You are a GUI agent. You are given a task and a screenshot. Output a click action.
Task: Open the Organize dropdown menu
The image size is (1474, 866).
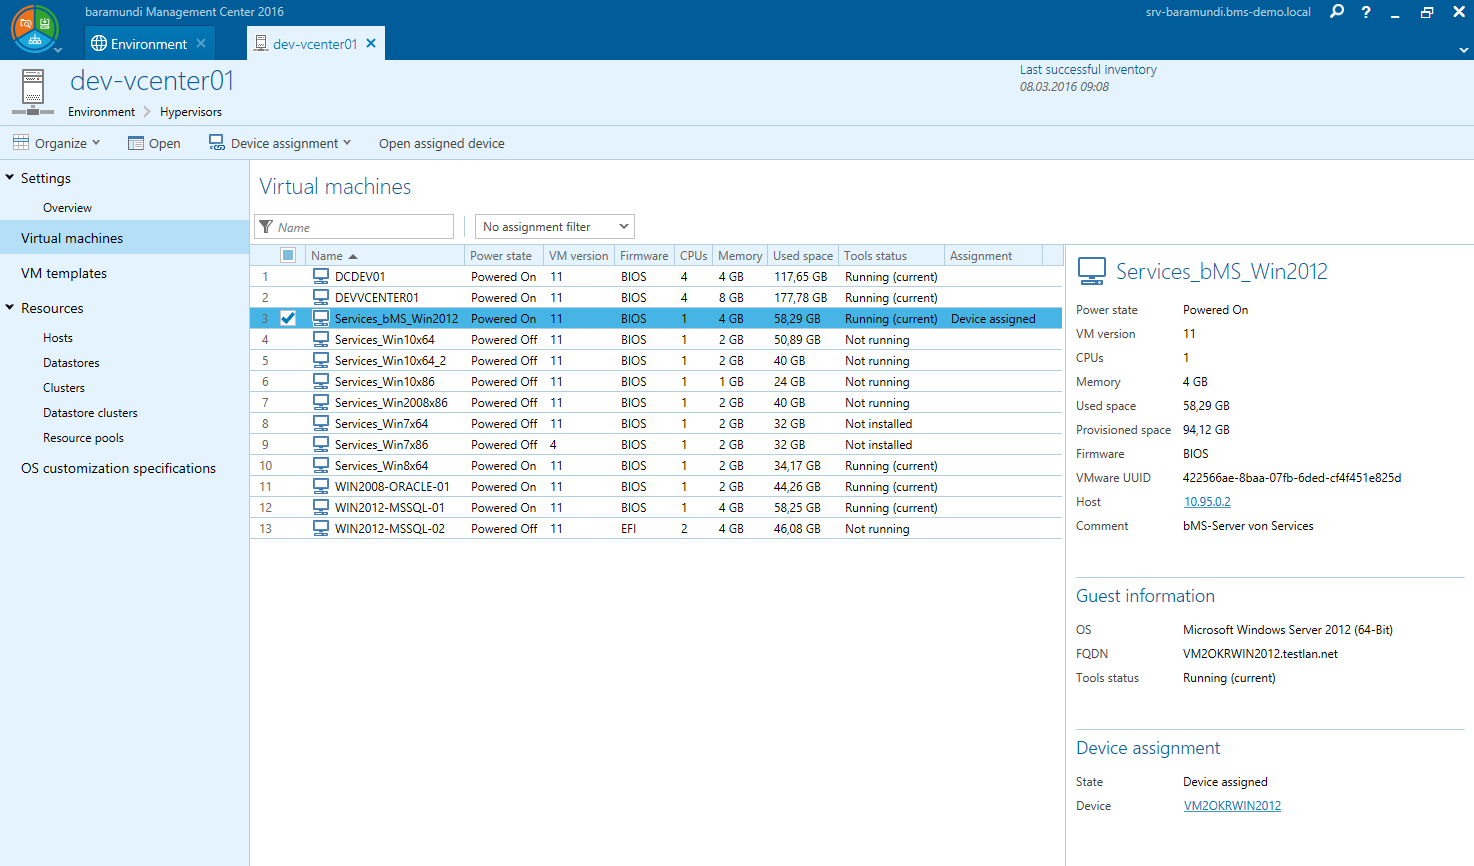click(x=57, y=143)
